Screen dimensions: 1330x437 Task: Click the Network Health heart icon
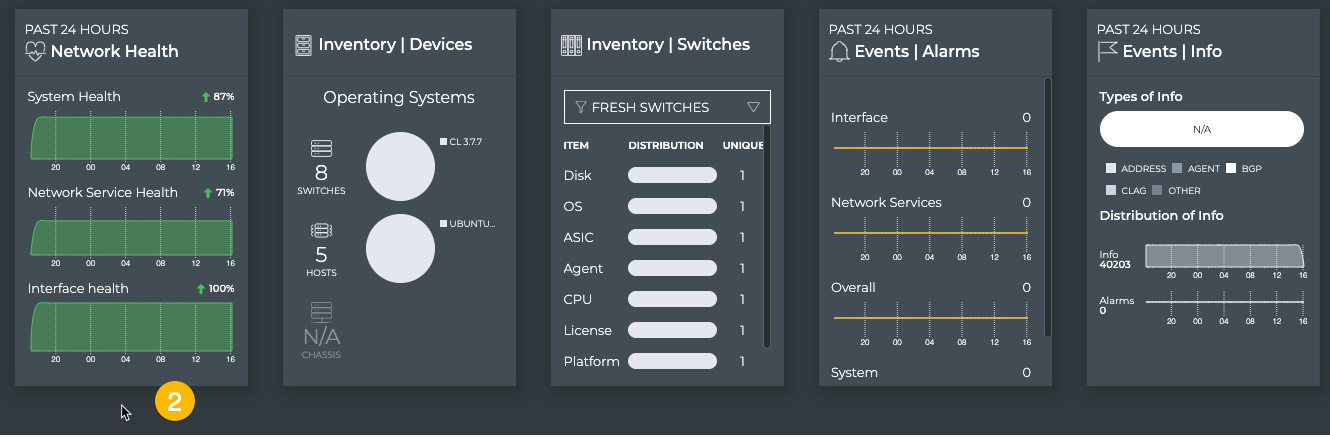pyautogui.click(x=36, y=51)
